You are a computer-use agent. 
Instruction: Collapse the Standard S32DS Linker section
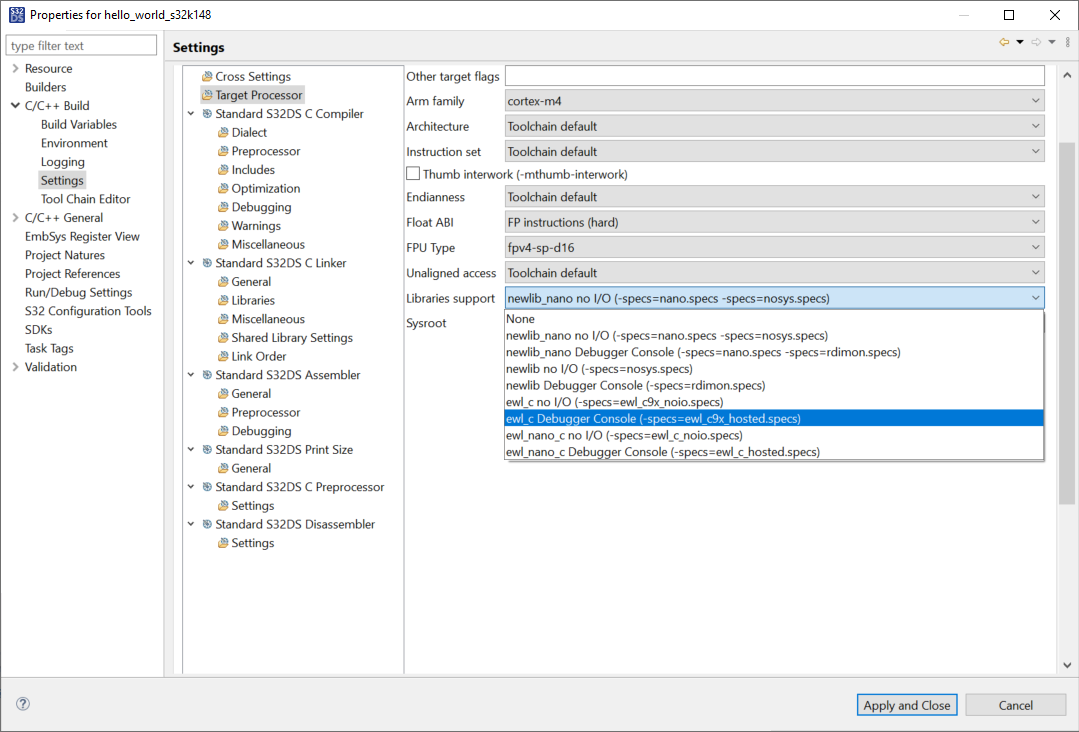pos(191,262)
